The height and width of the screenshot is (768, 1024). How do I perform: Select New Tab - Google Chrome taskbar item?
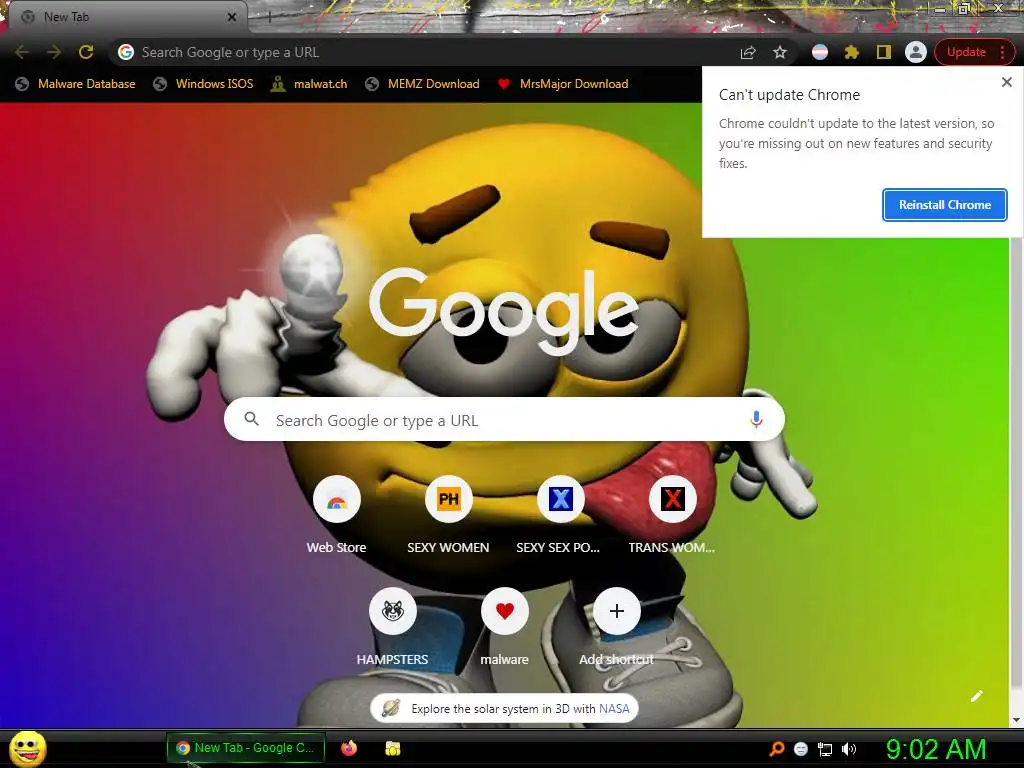[x=246, y=748]
